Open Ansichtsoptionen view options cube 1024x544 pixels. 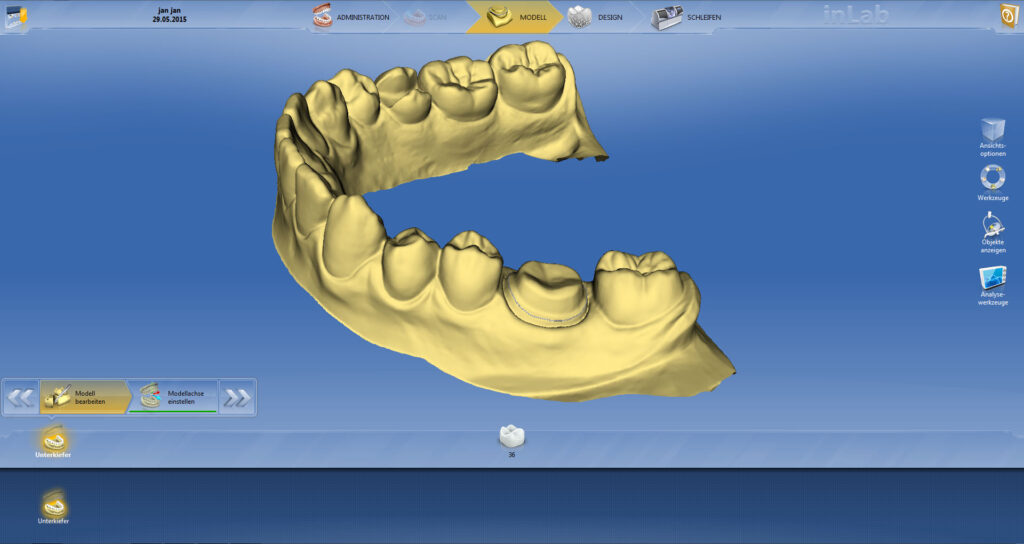point(992,132)
